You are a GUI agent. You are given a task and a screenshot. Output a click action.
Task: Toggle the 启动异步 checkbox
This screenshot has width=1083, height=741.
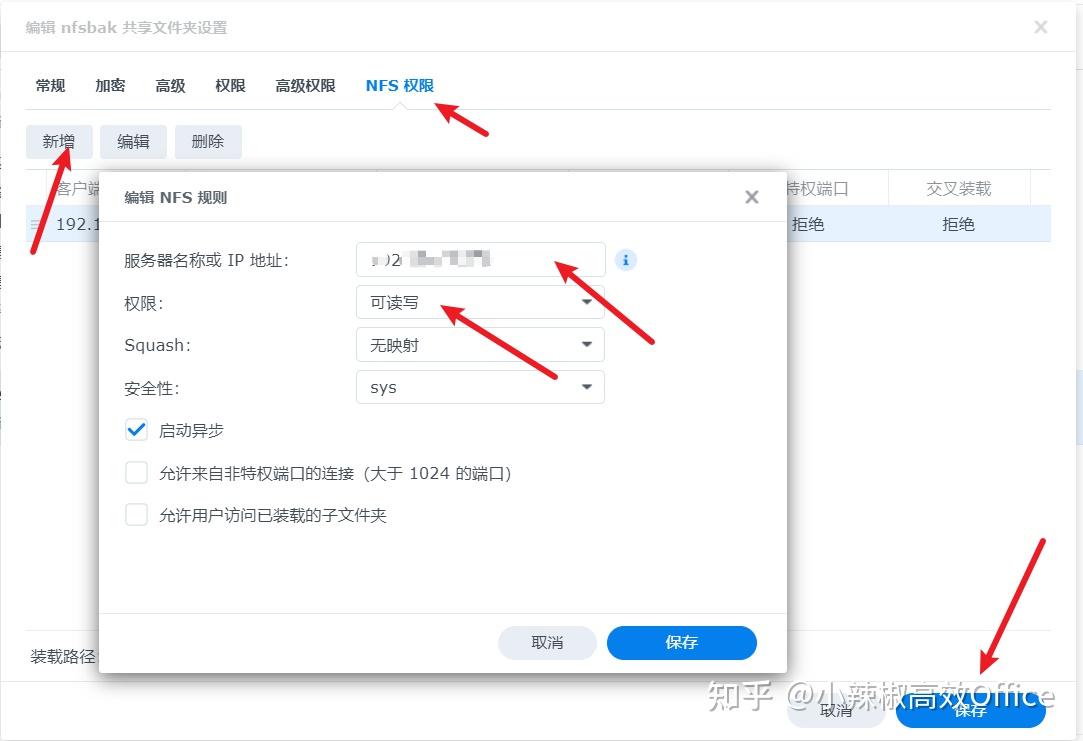[x=136, y=430]
